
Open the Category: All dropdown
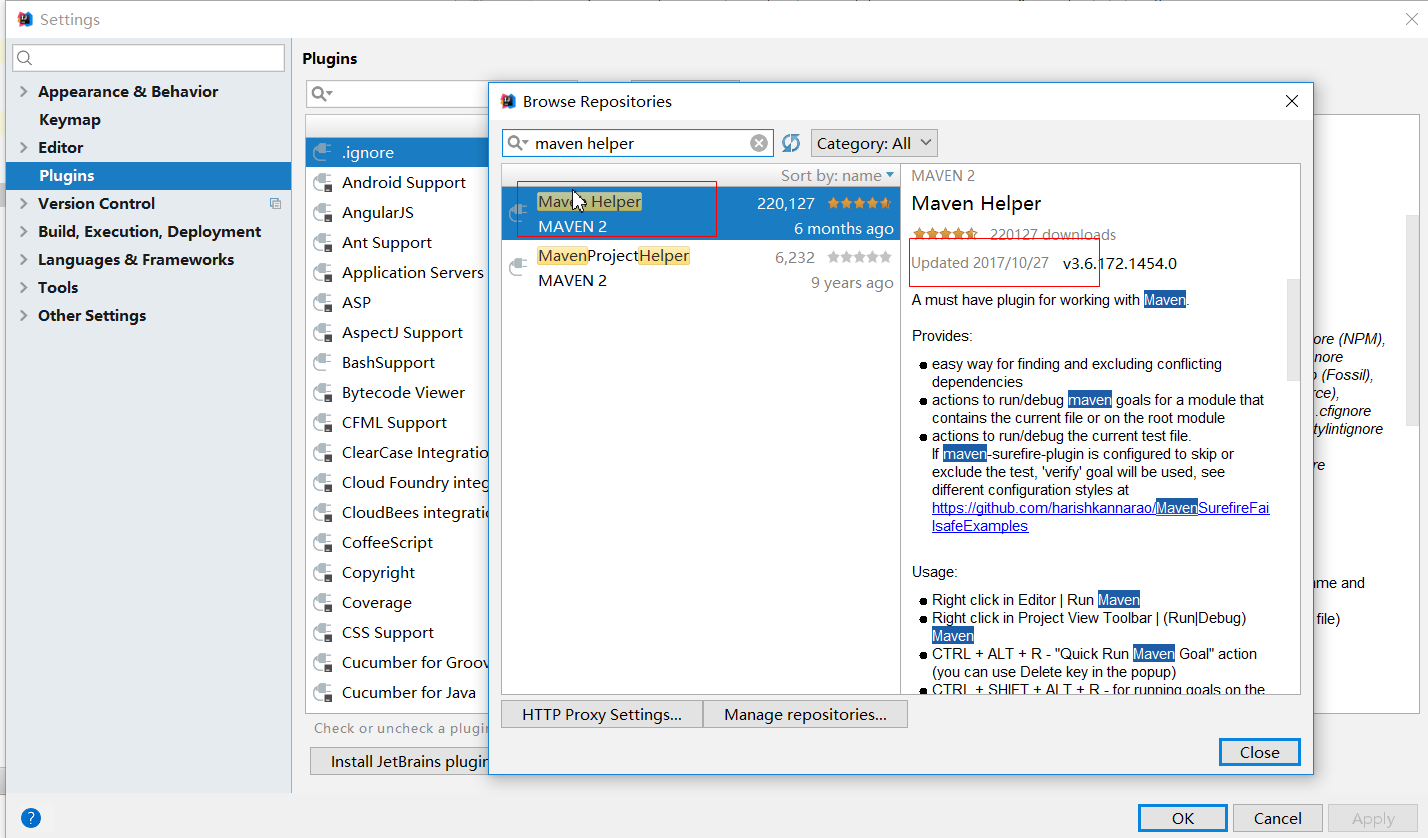[874, 143]
